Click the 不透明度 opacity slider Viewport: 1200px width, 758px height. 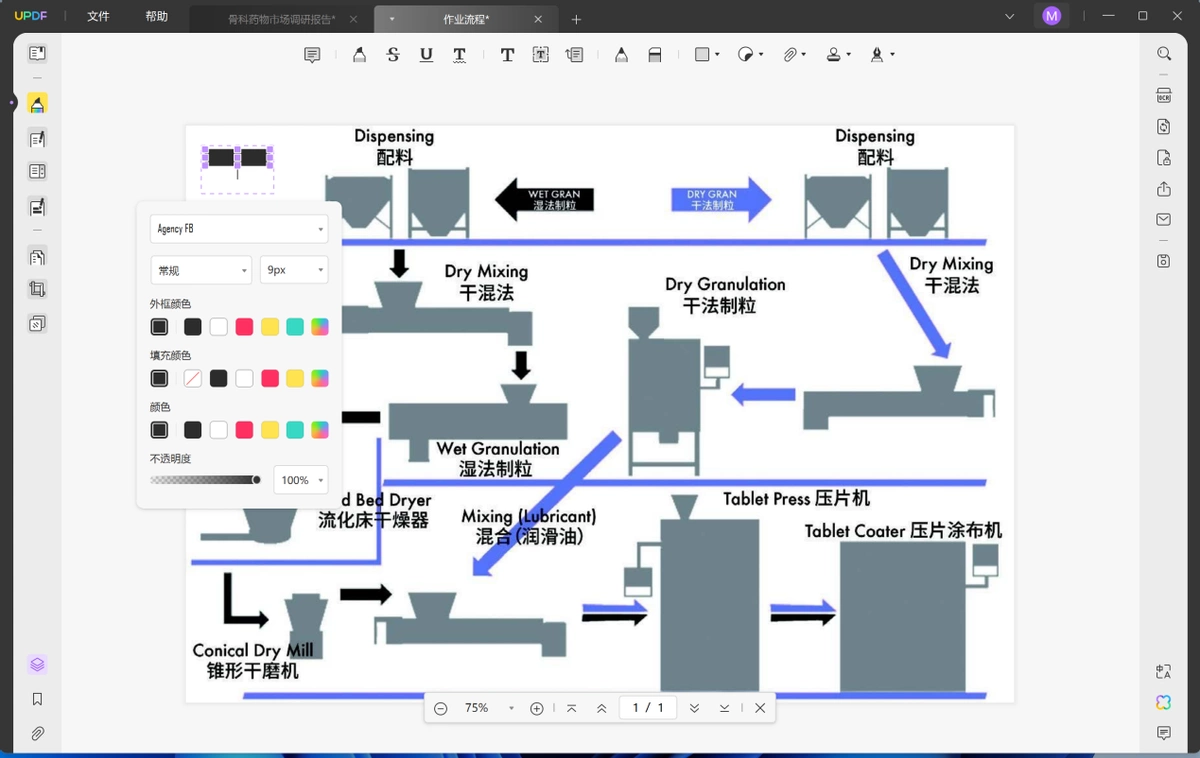coord(205,480)
